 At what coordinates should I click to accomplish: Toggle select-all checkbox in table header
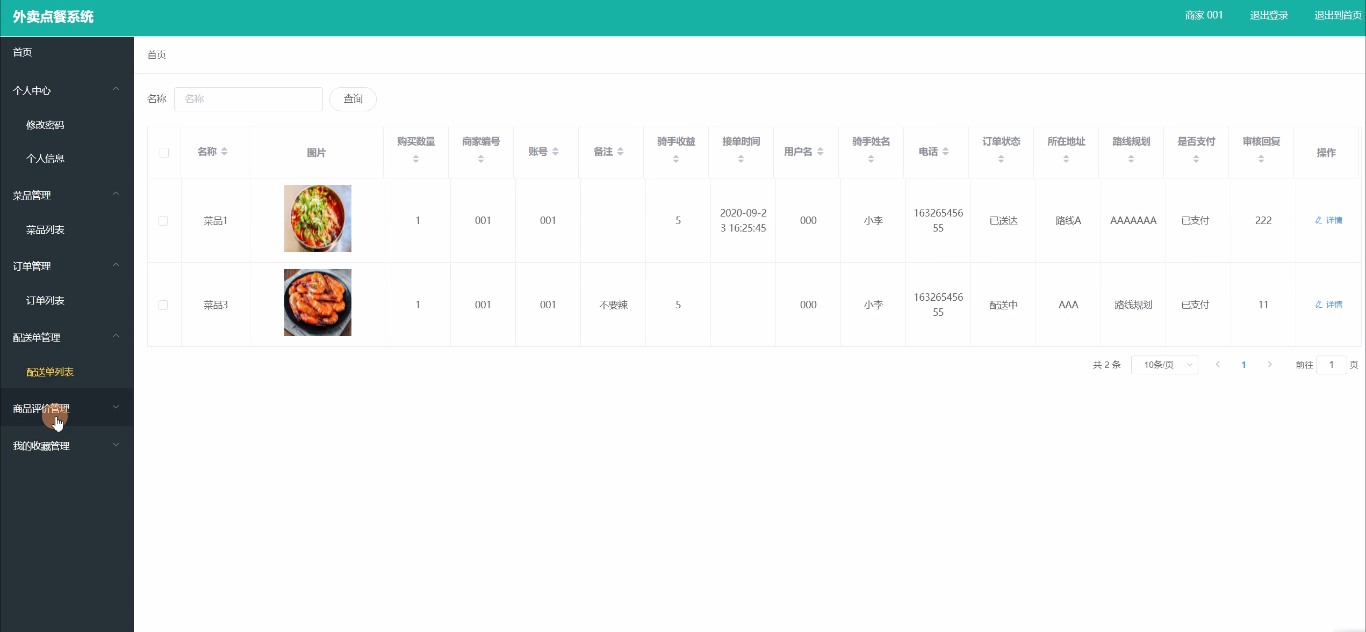(164, 153)
